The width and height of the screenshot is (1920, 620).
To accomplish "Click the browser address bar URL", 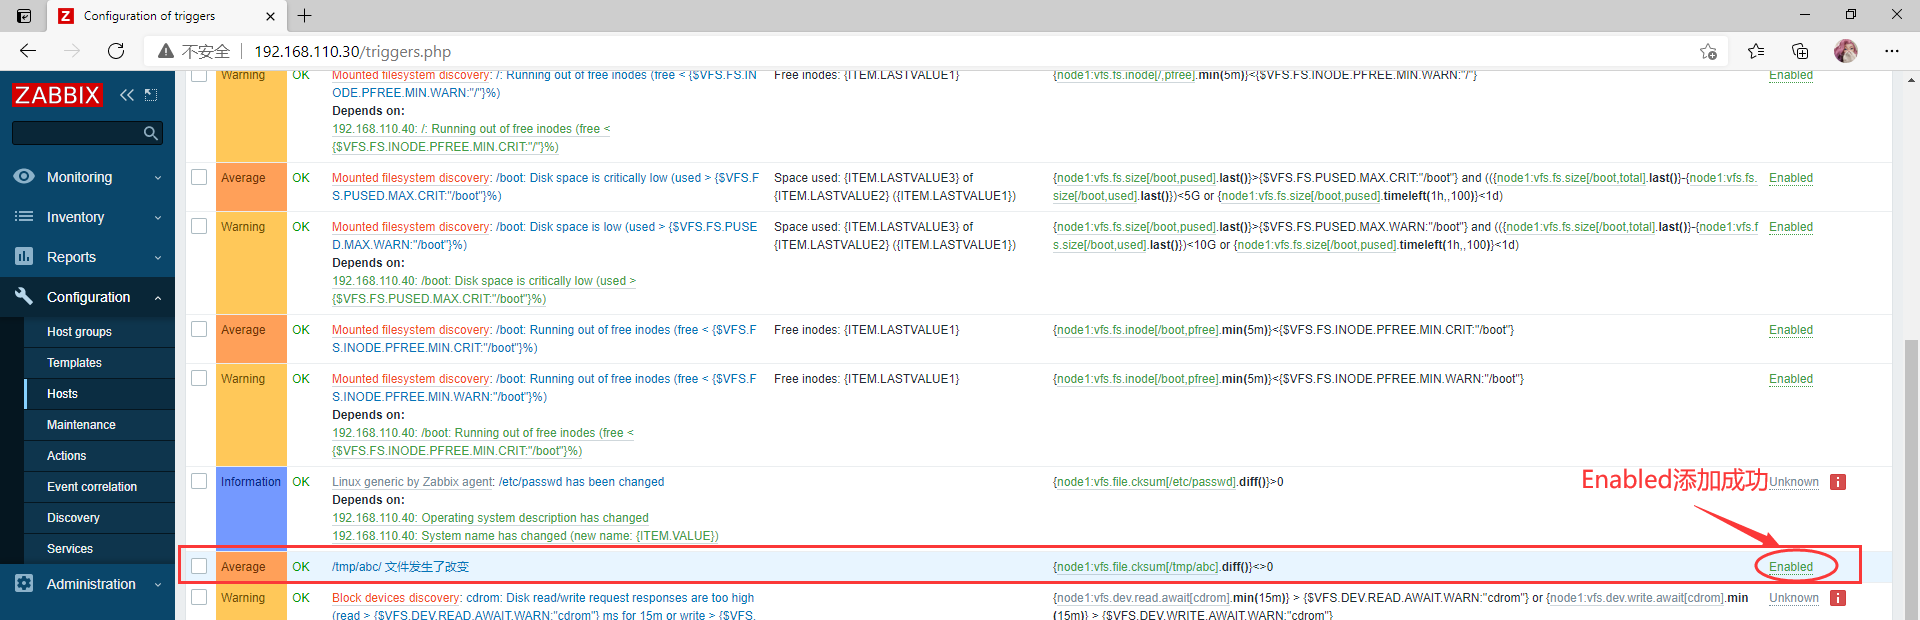I will coord(352,51).
